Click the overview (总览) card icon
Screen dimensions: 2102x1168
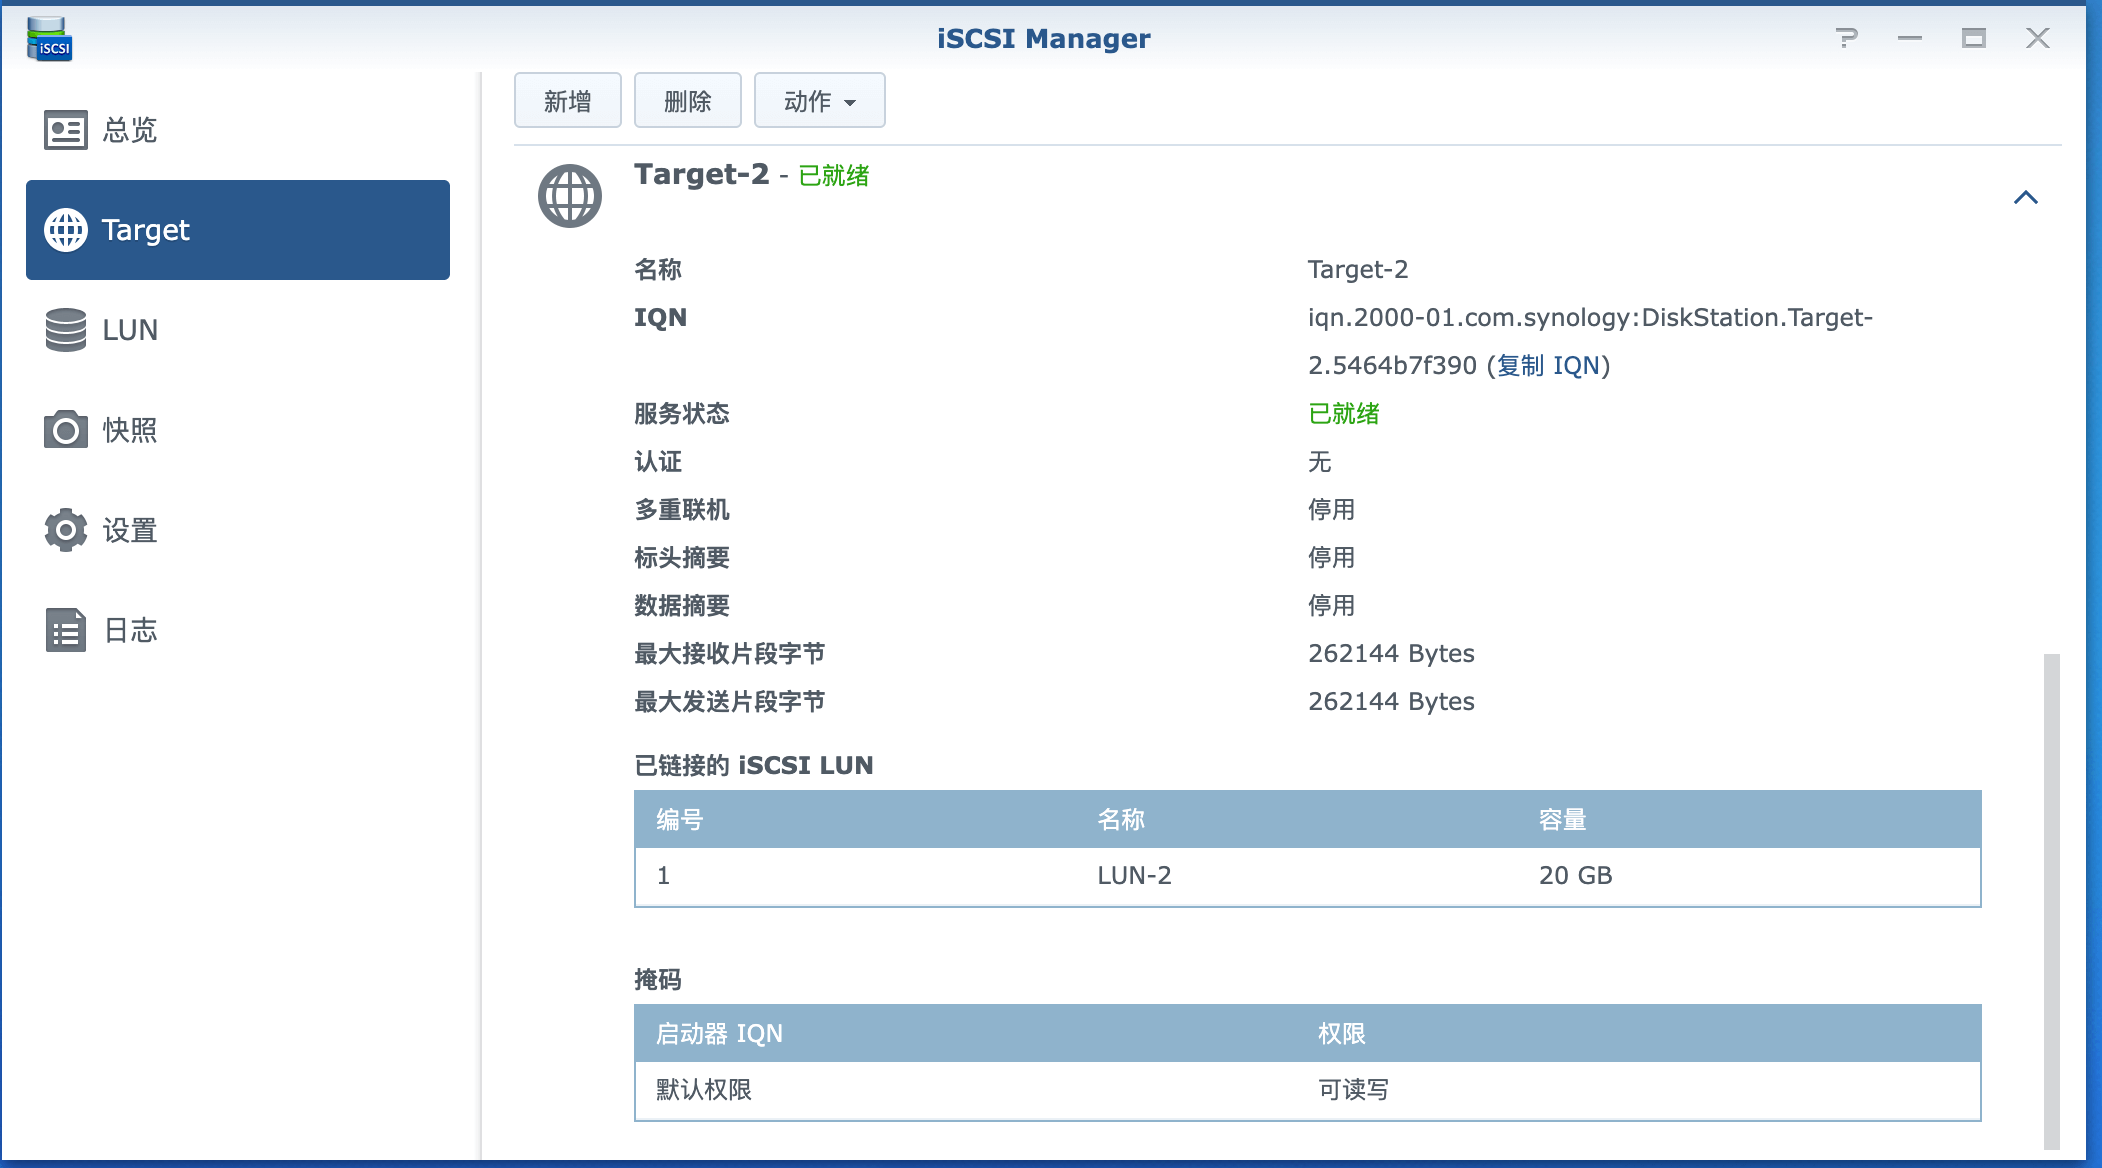[x=66, y=130]
